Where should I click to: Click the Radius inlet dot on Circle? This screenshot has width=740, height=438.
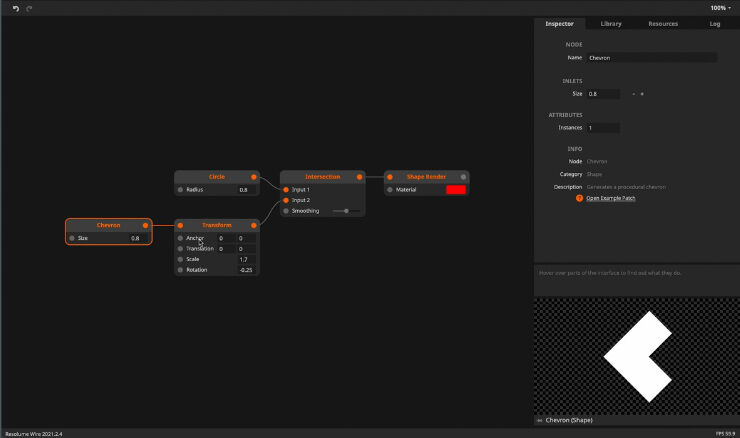point(181,189)
